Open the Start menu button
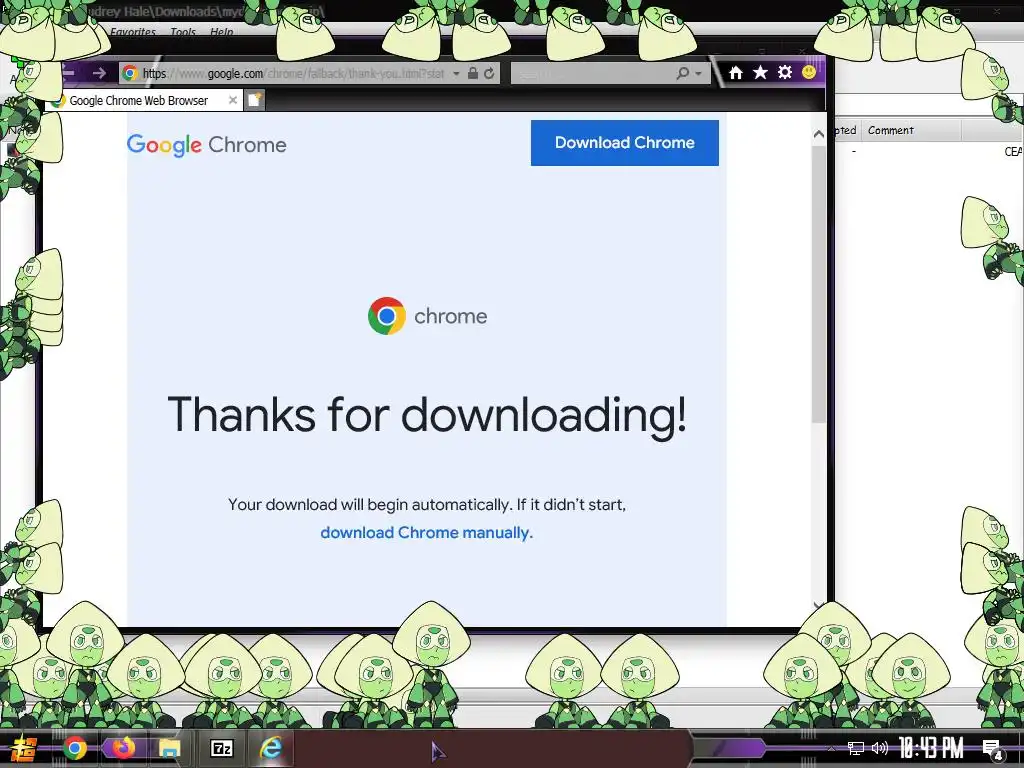 pyautogui.click(x=24, y=748)
